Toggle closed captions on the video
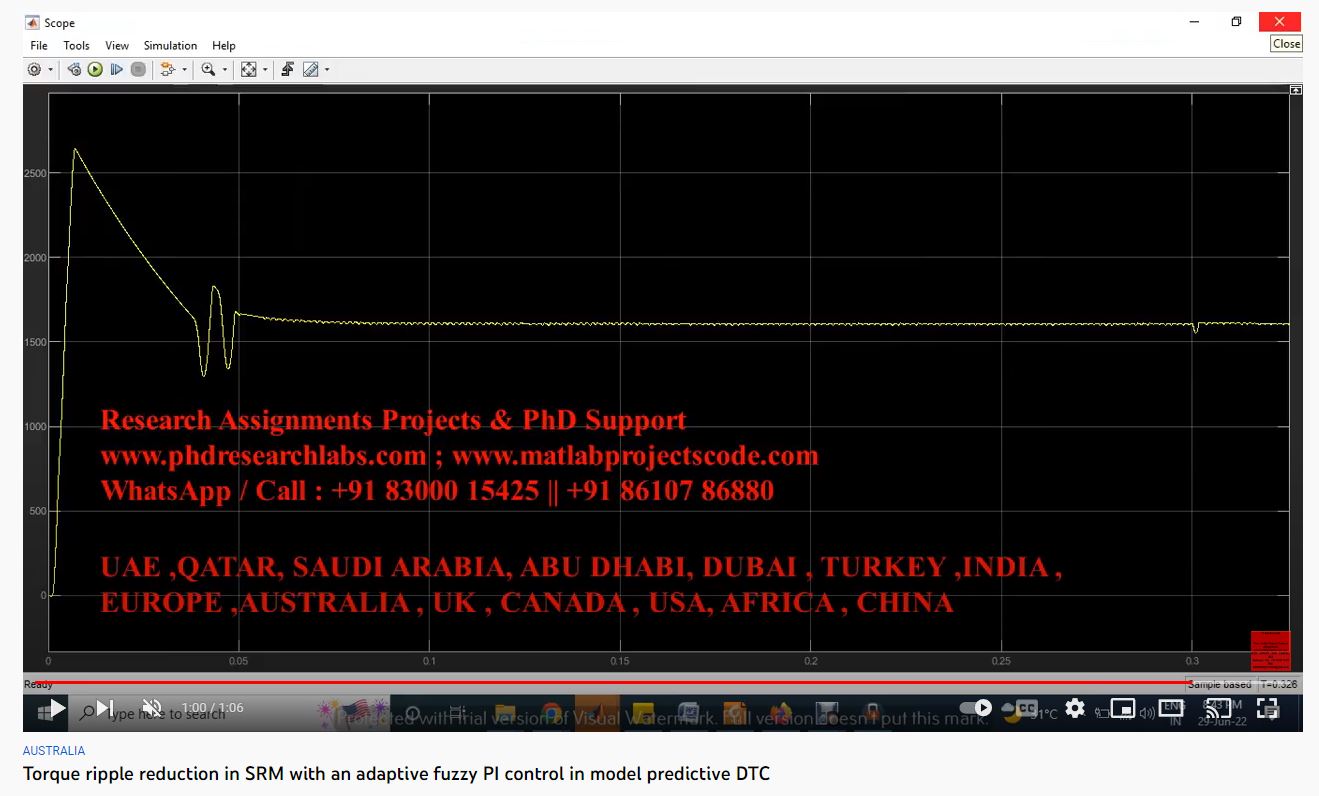1319x796 pixels. tap(1027, 708)
